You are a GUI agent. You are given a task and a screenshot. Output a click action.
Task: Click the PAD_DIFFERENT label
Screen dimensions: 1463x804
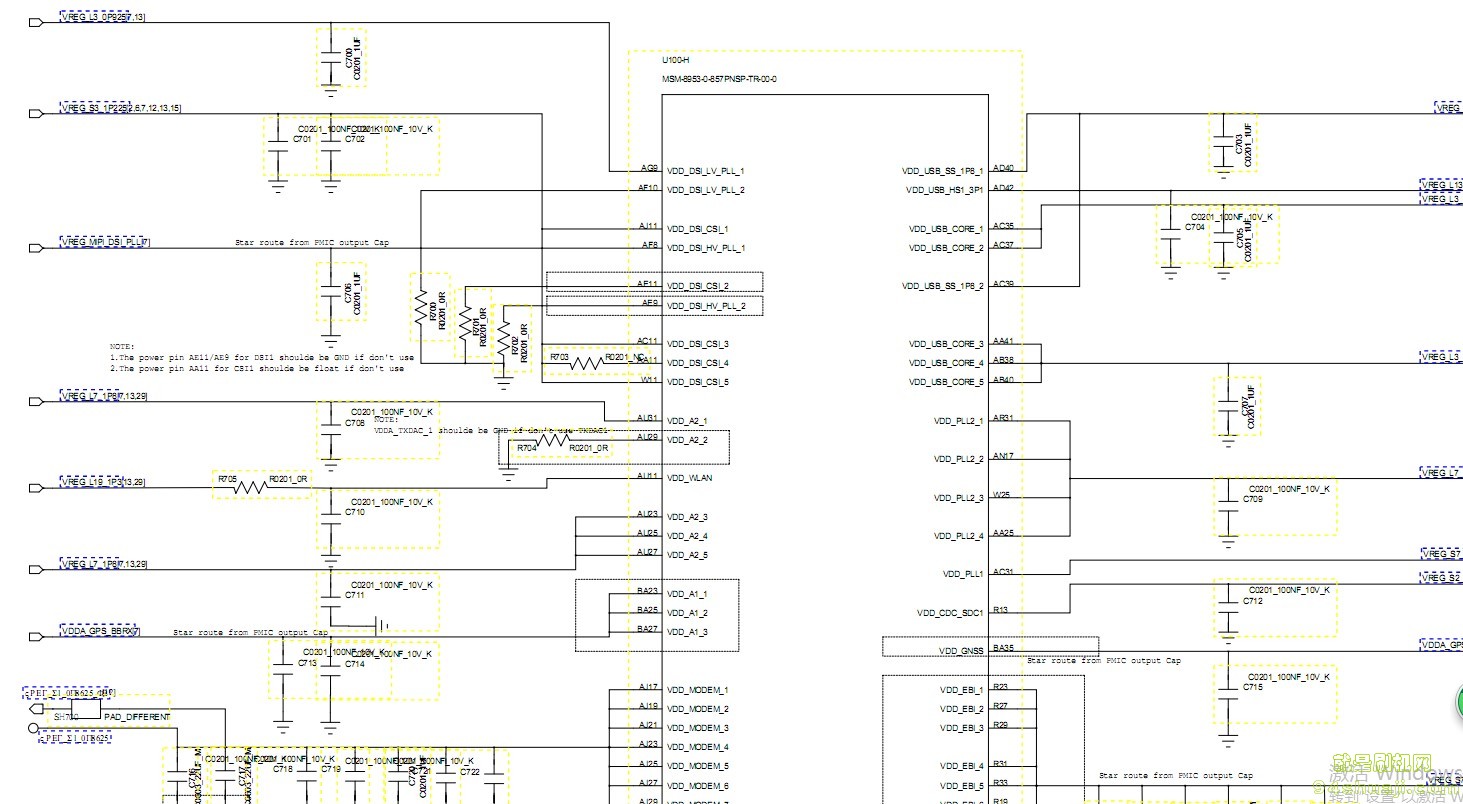pos(137,717)
